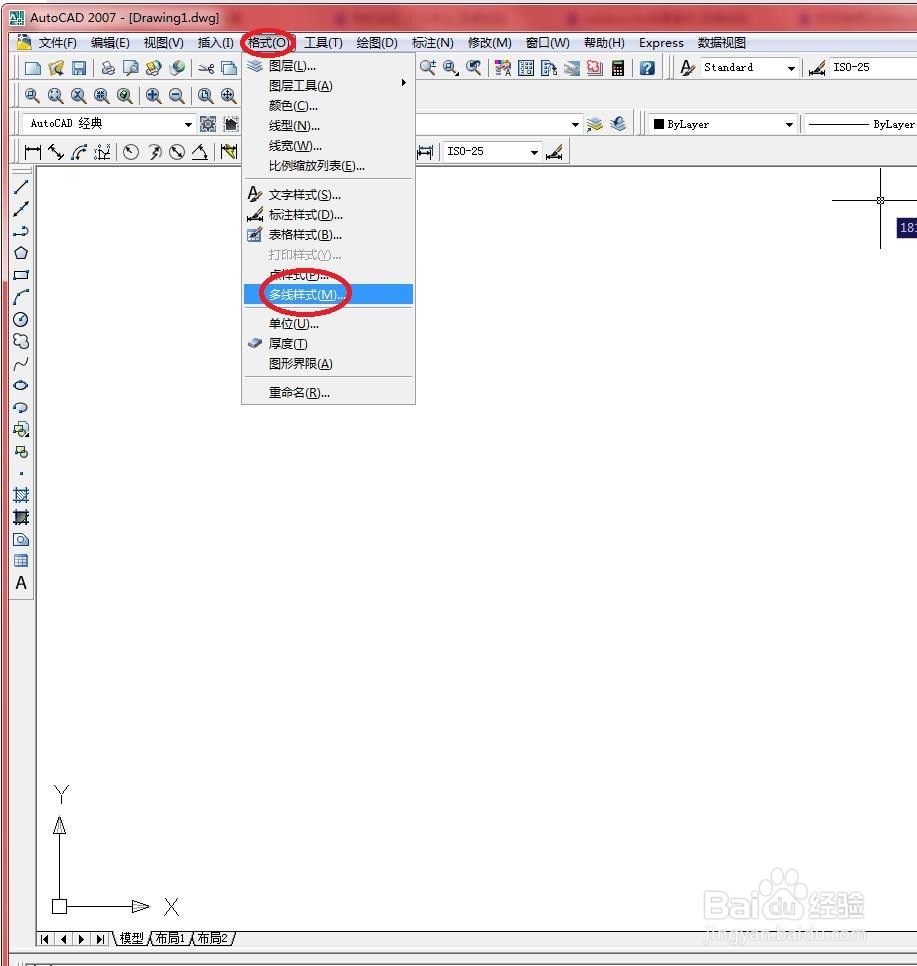Image resolution: width=917 pixels, height=966 pixels.
Task: Click the Zoom out minus magnifier icon
Action: click(177, 95)
